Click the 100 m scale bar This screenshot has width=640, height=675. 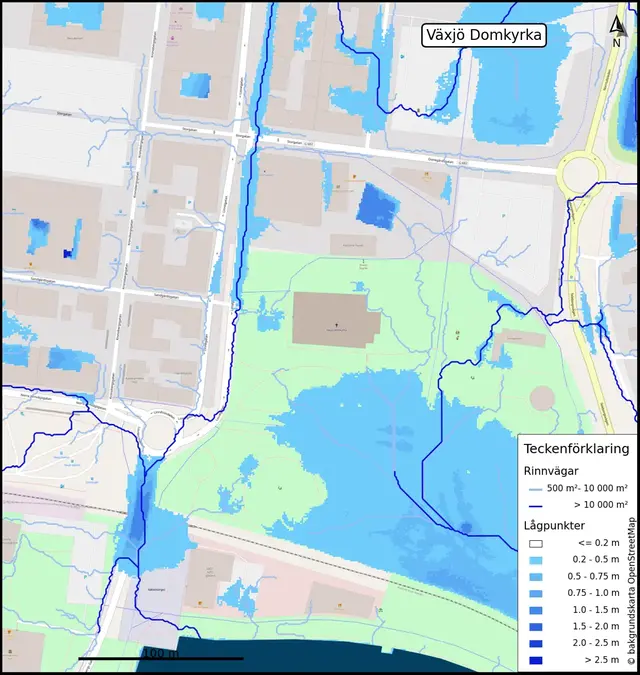click(160, 658)
